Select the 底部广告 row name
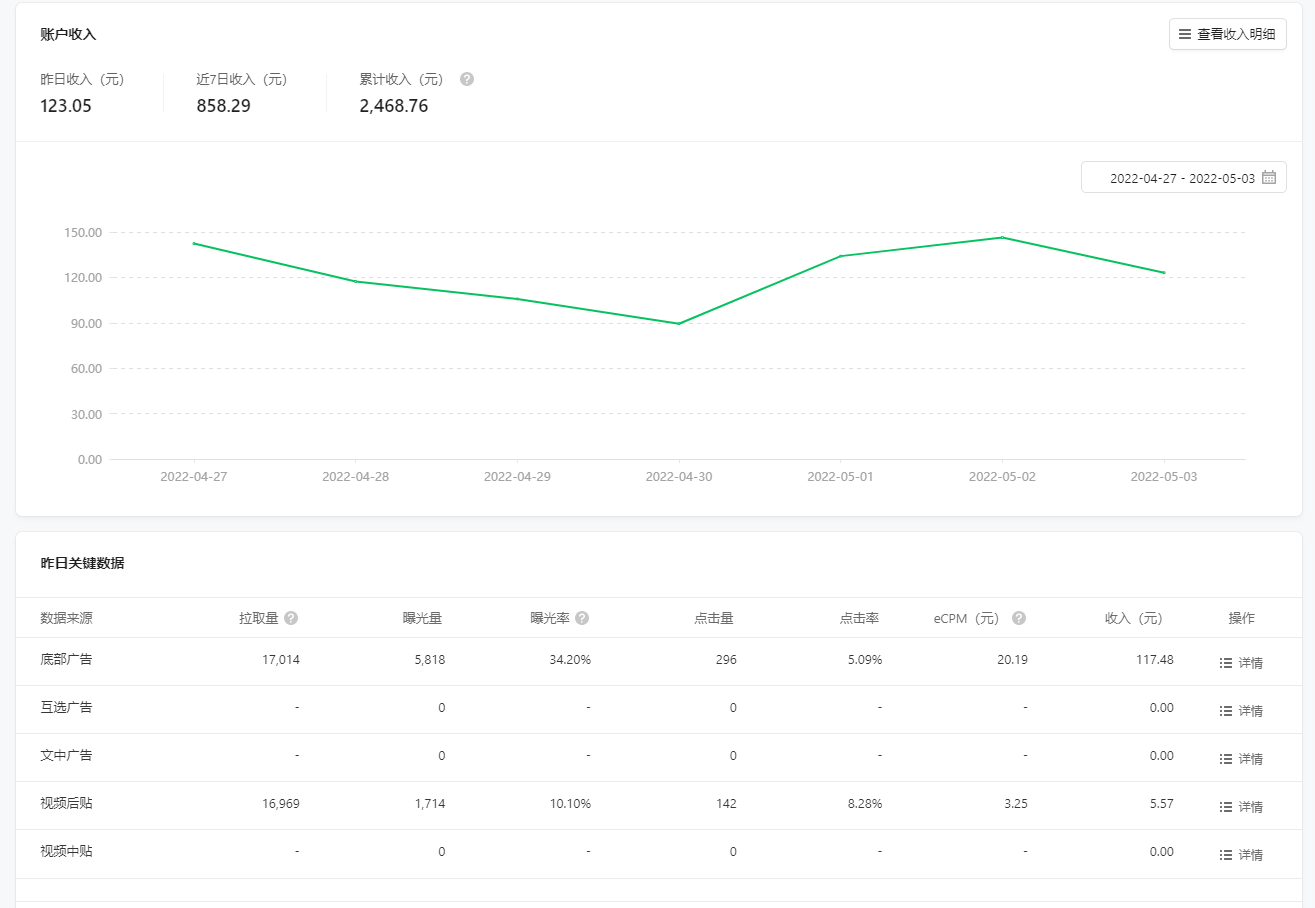The image size is (1315, 908). pyautogui.click(x=66, y=660)
